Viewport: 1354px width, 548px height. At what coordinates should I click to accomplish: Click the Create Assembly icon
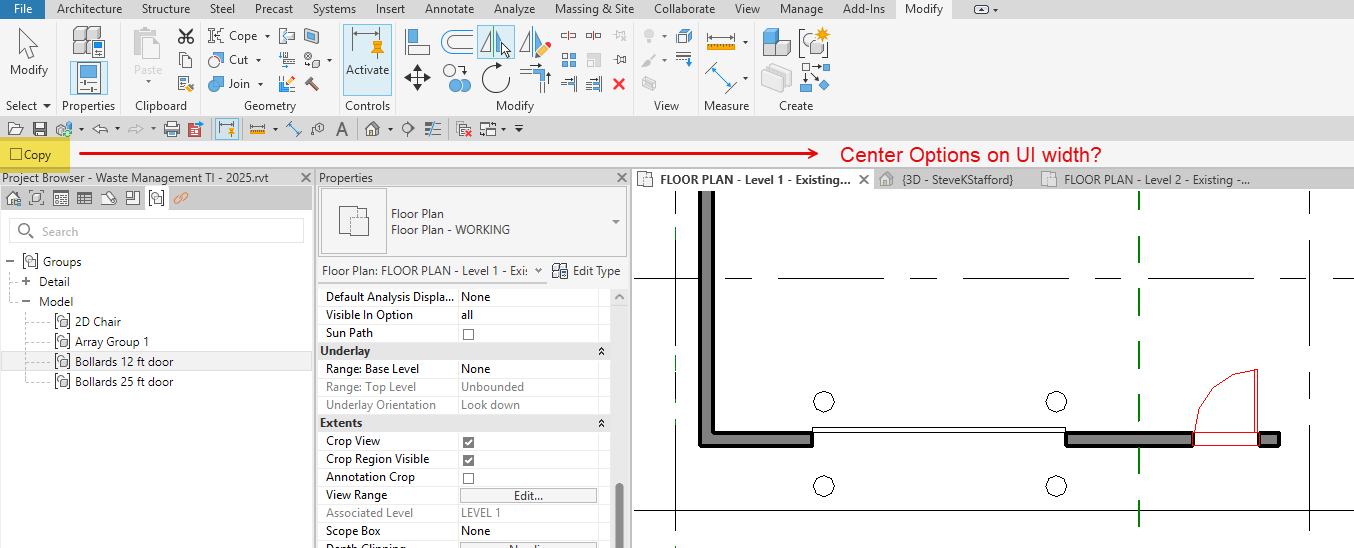[777, 42]
